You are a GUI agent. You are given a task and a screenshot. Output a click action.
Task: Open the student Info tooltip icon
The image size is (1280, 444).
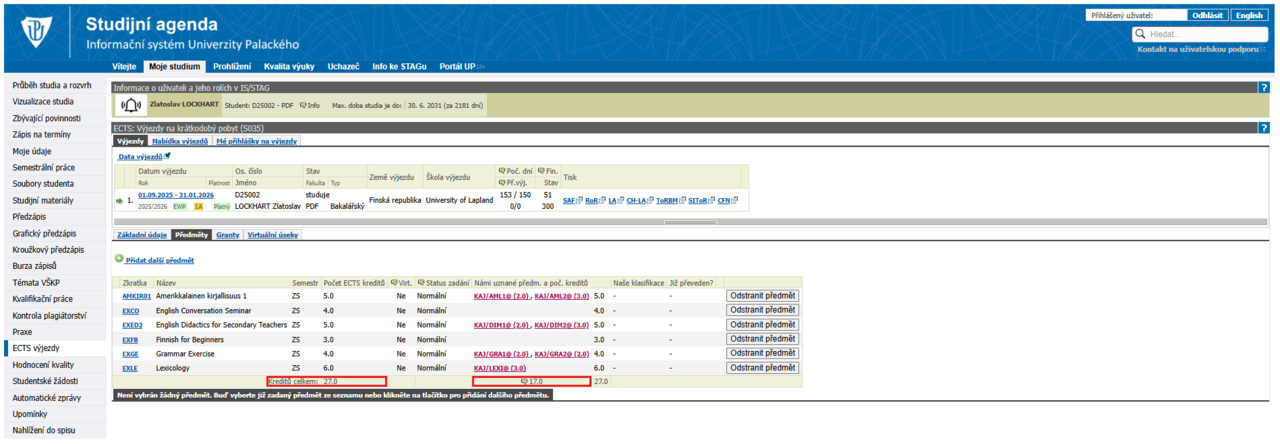[x=310, y=105]
